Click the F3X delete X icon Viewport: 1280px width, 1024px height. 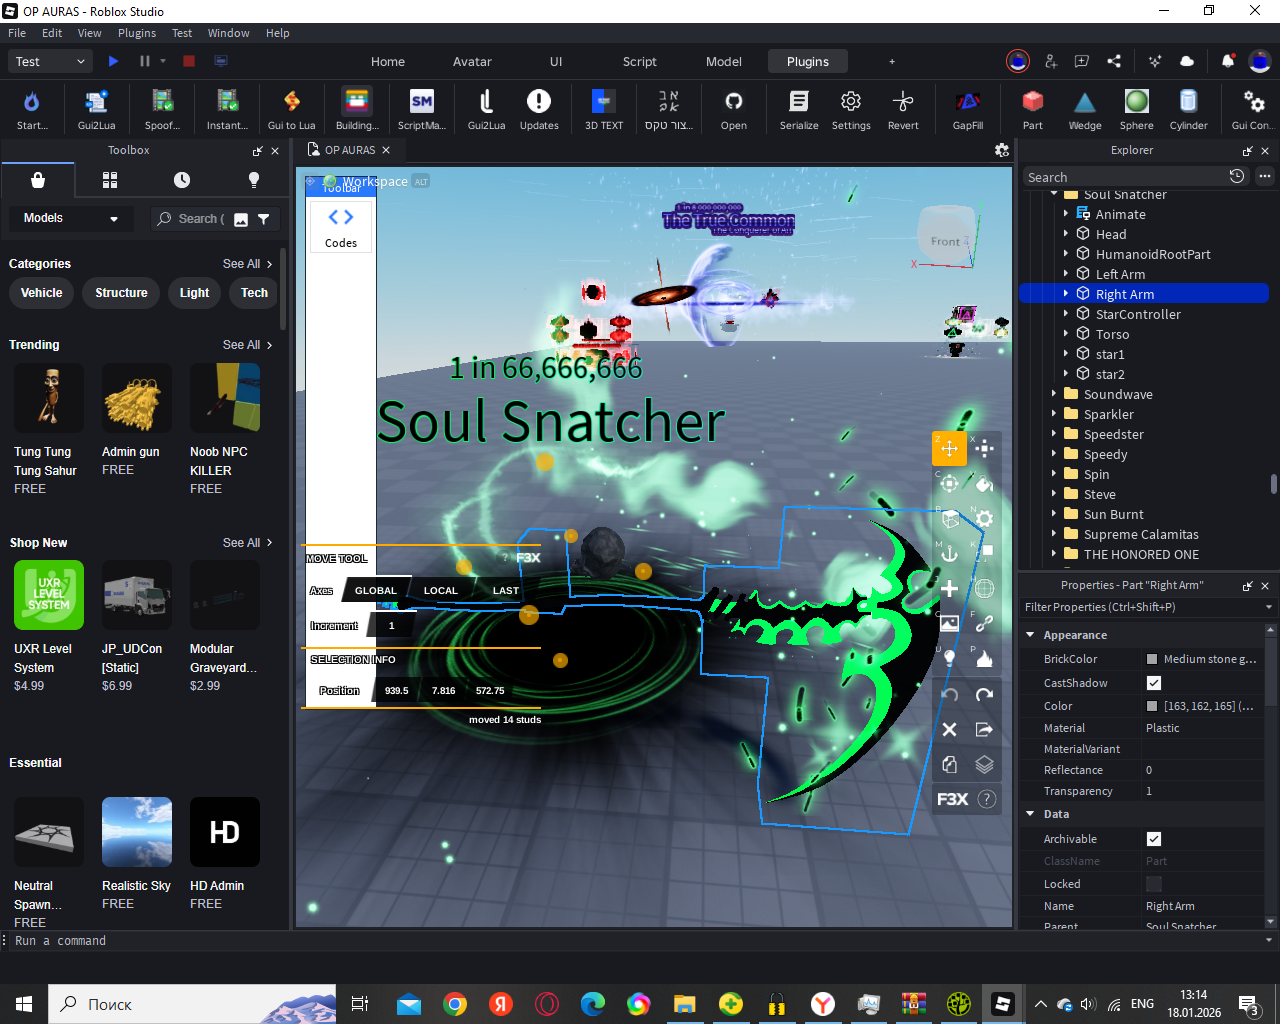[x=949, y=730]
